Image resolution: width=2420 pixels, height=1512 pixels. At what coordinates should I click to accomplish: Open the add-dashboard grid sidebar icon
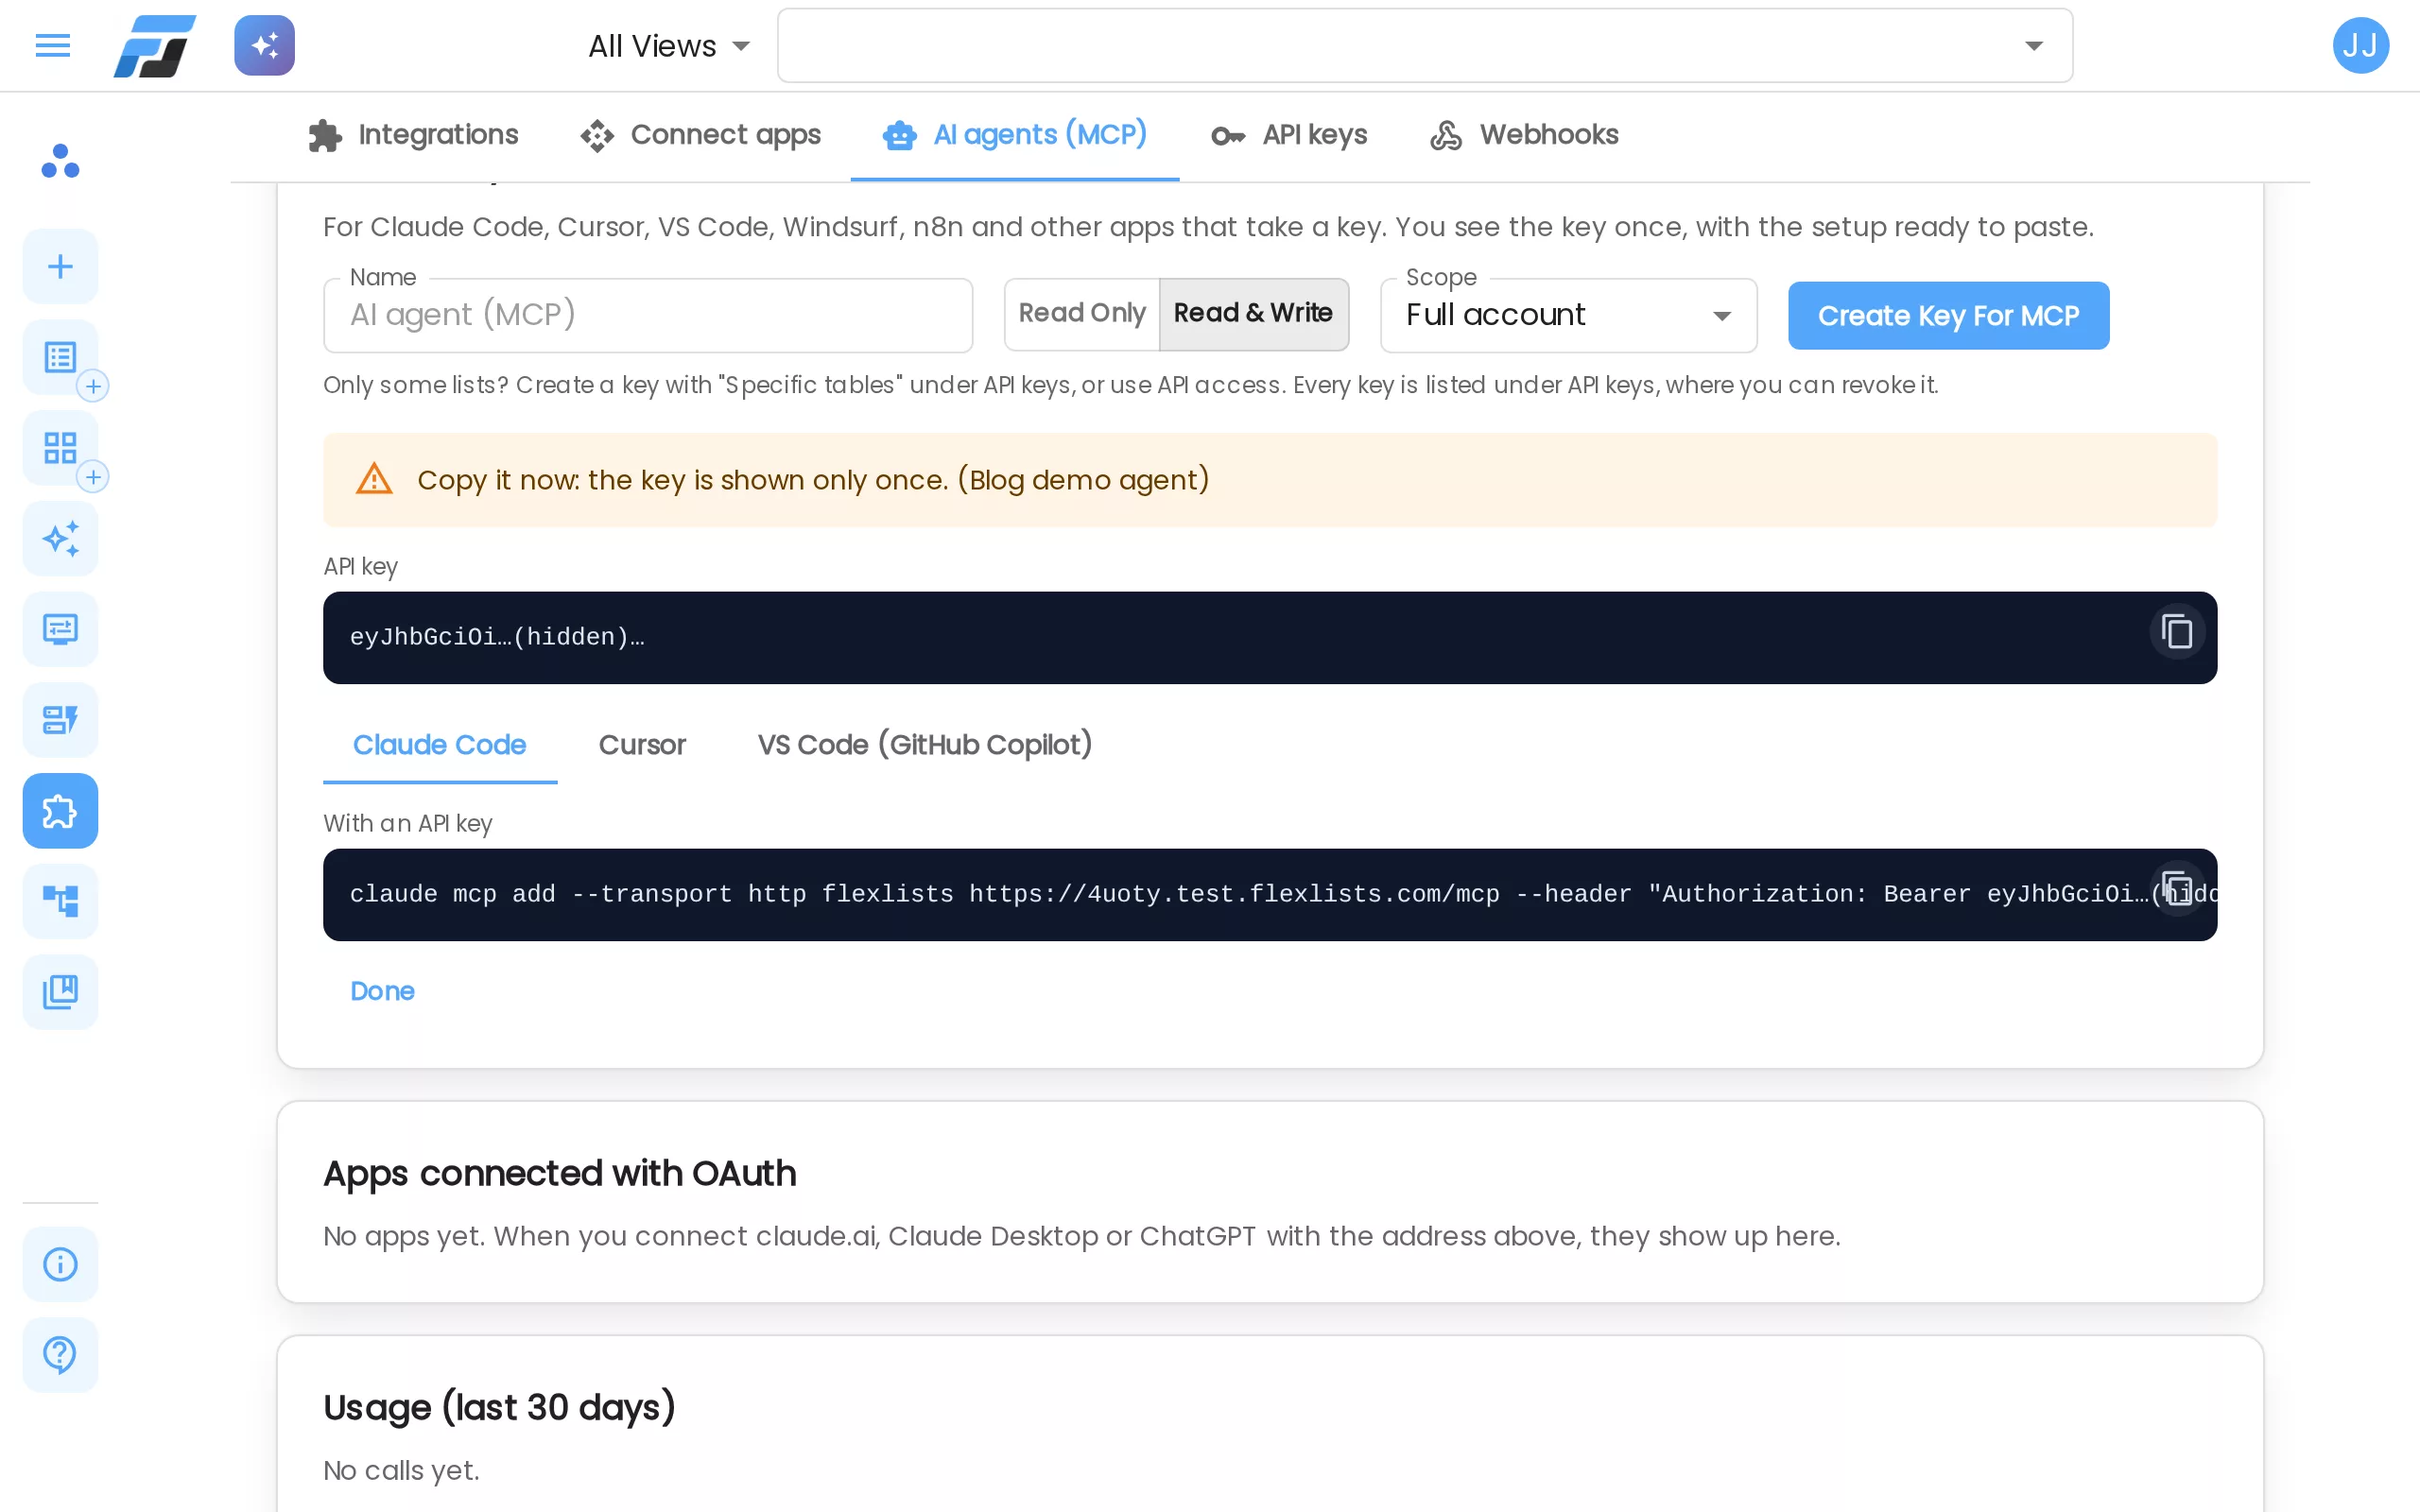point(60,448)
